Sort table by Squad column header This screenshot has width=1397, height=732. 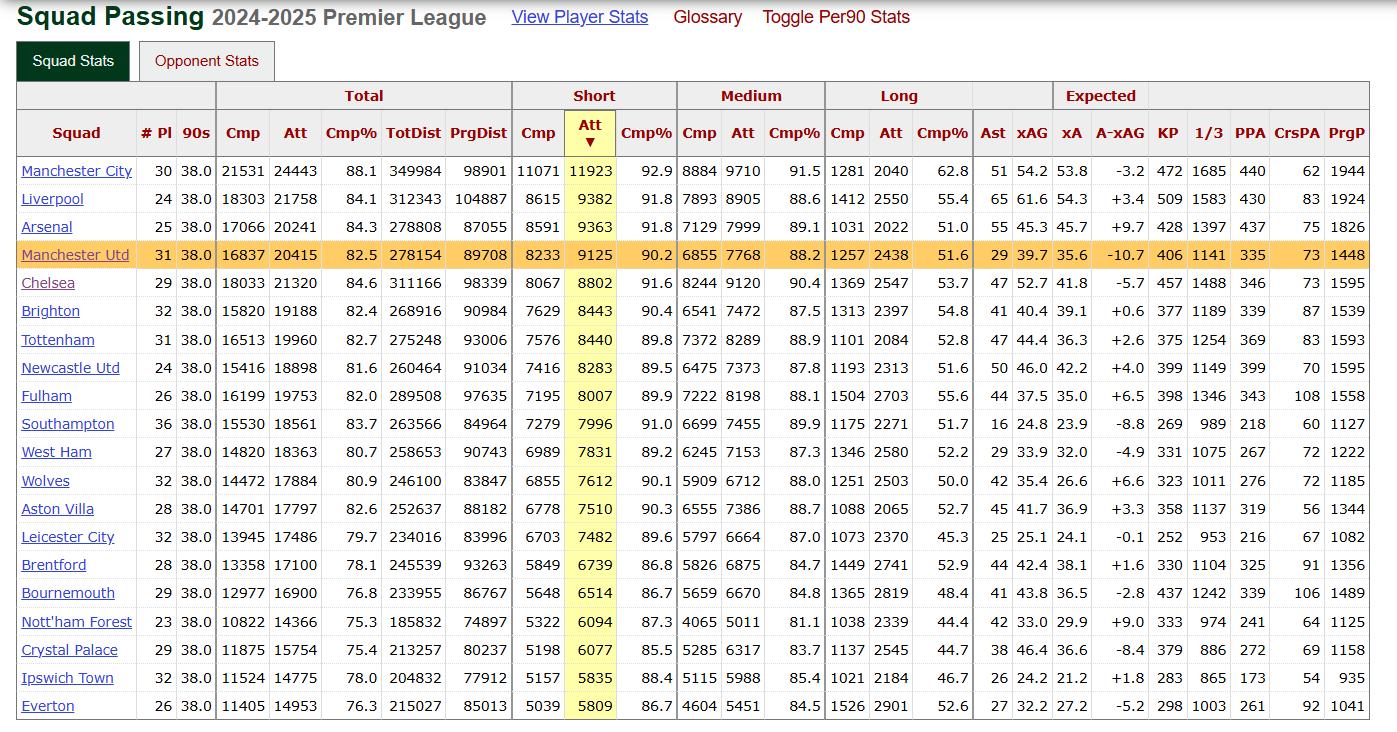coord(76,133)
